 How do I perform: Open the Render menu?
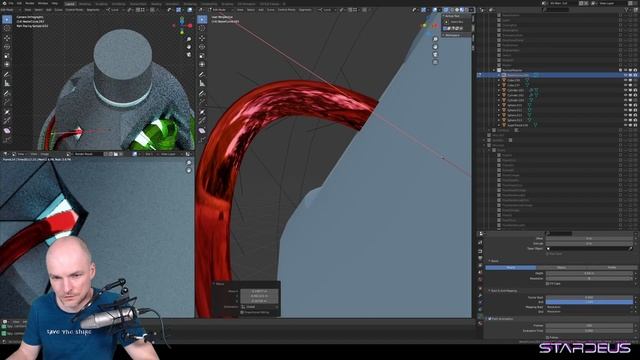pyautogui.click(x=30, y=3)
